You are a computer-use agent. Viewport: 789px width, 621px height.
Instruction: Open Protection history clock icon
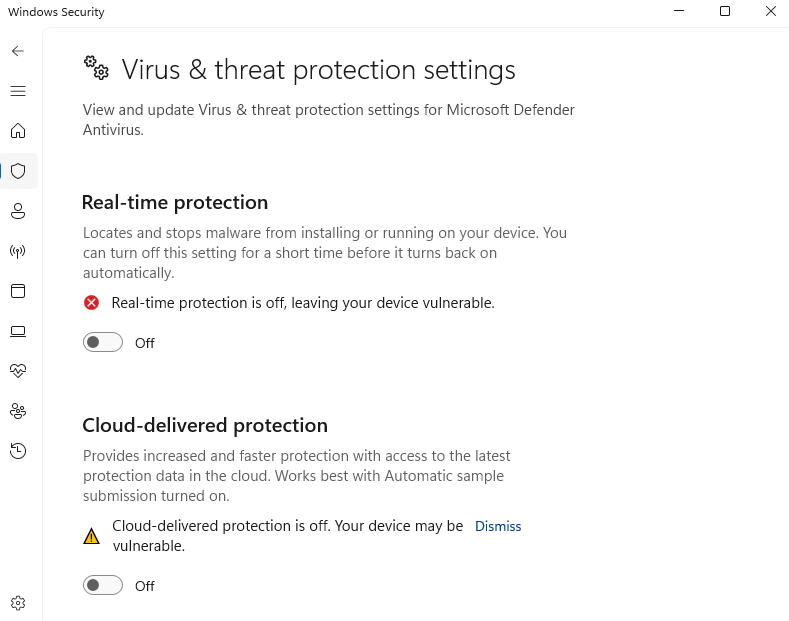click(x=18, y=451)
